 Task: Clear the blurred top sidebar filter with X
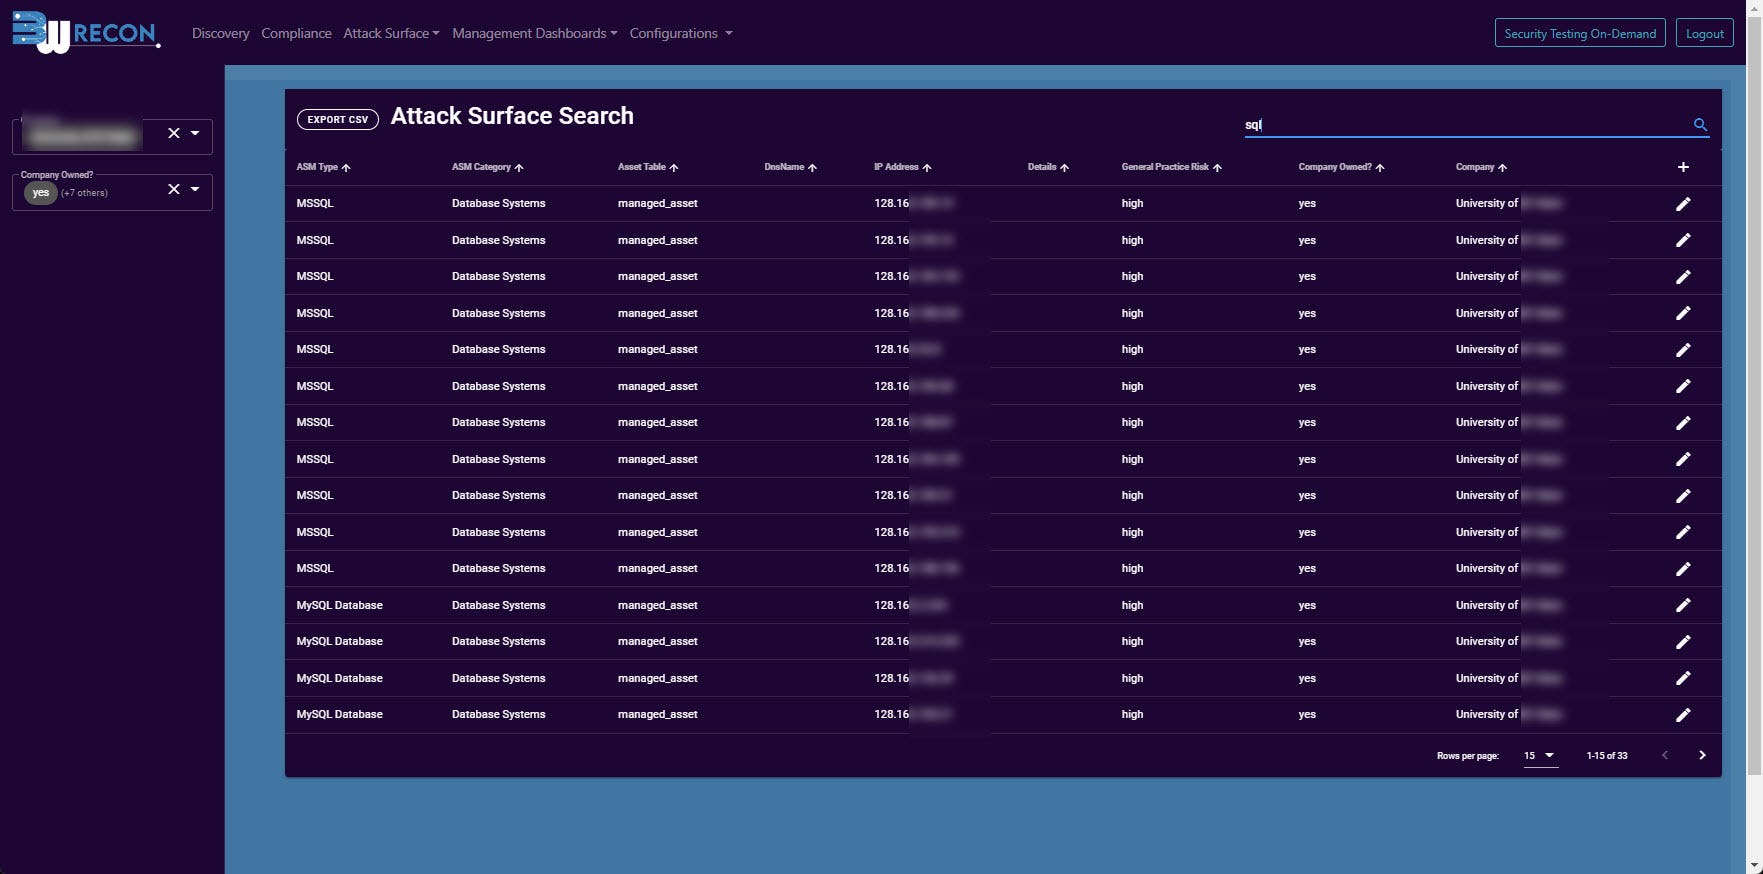[174, 133]
